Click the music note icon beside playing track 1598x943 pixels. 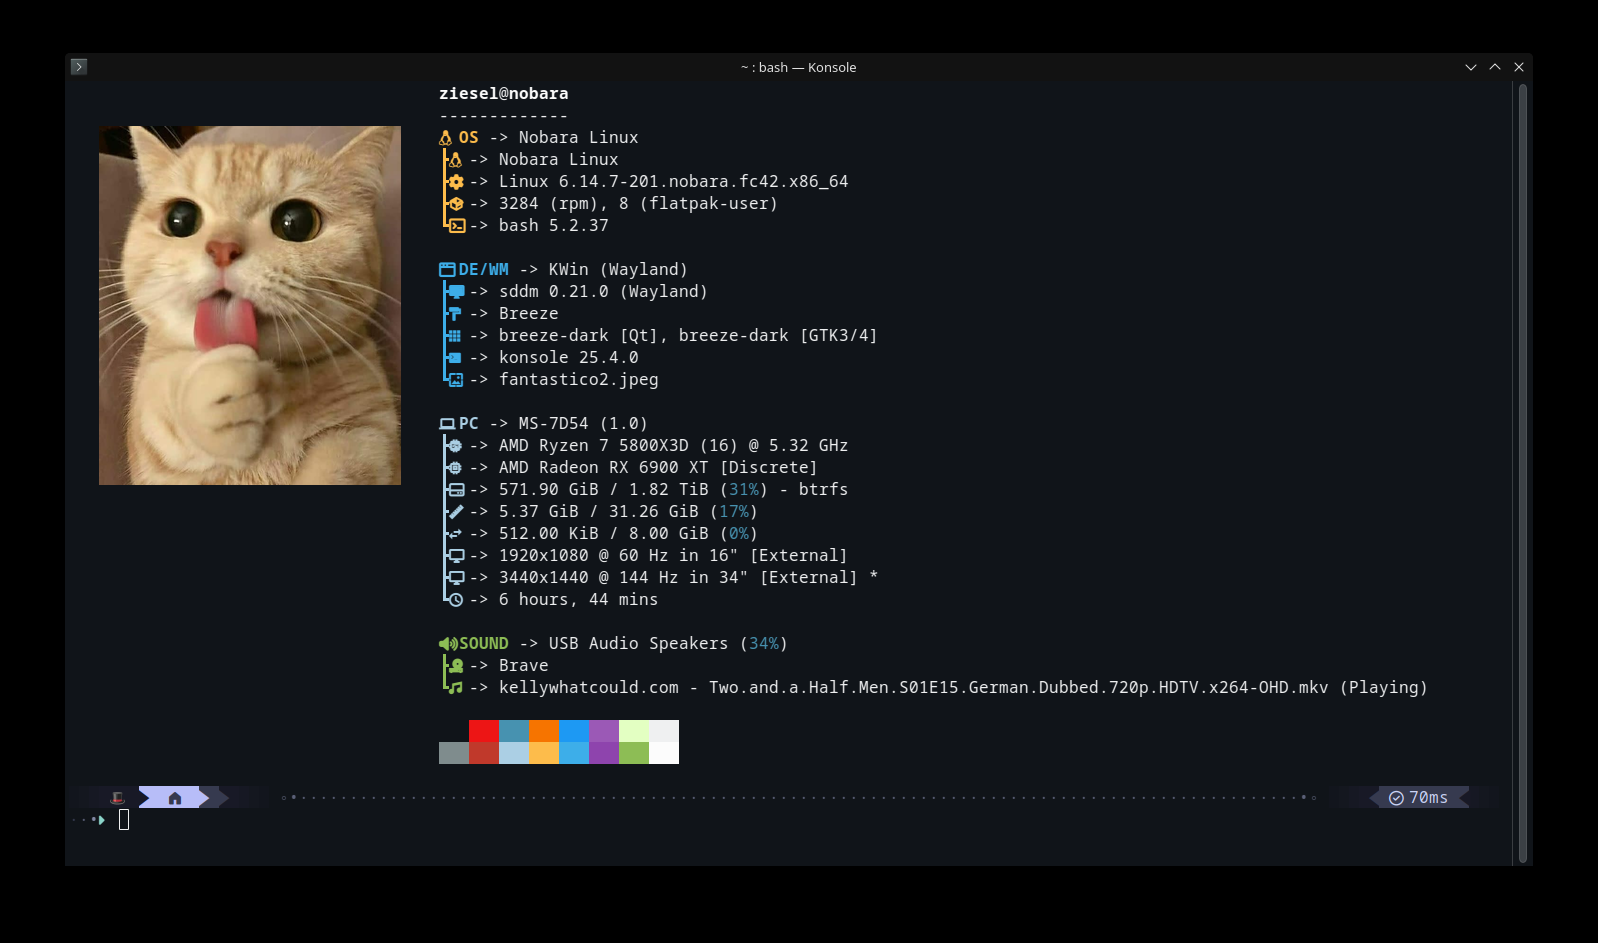[456, 688]
